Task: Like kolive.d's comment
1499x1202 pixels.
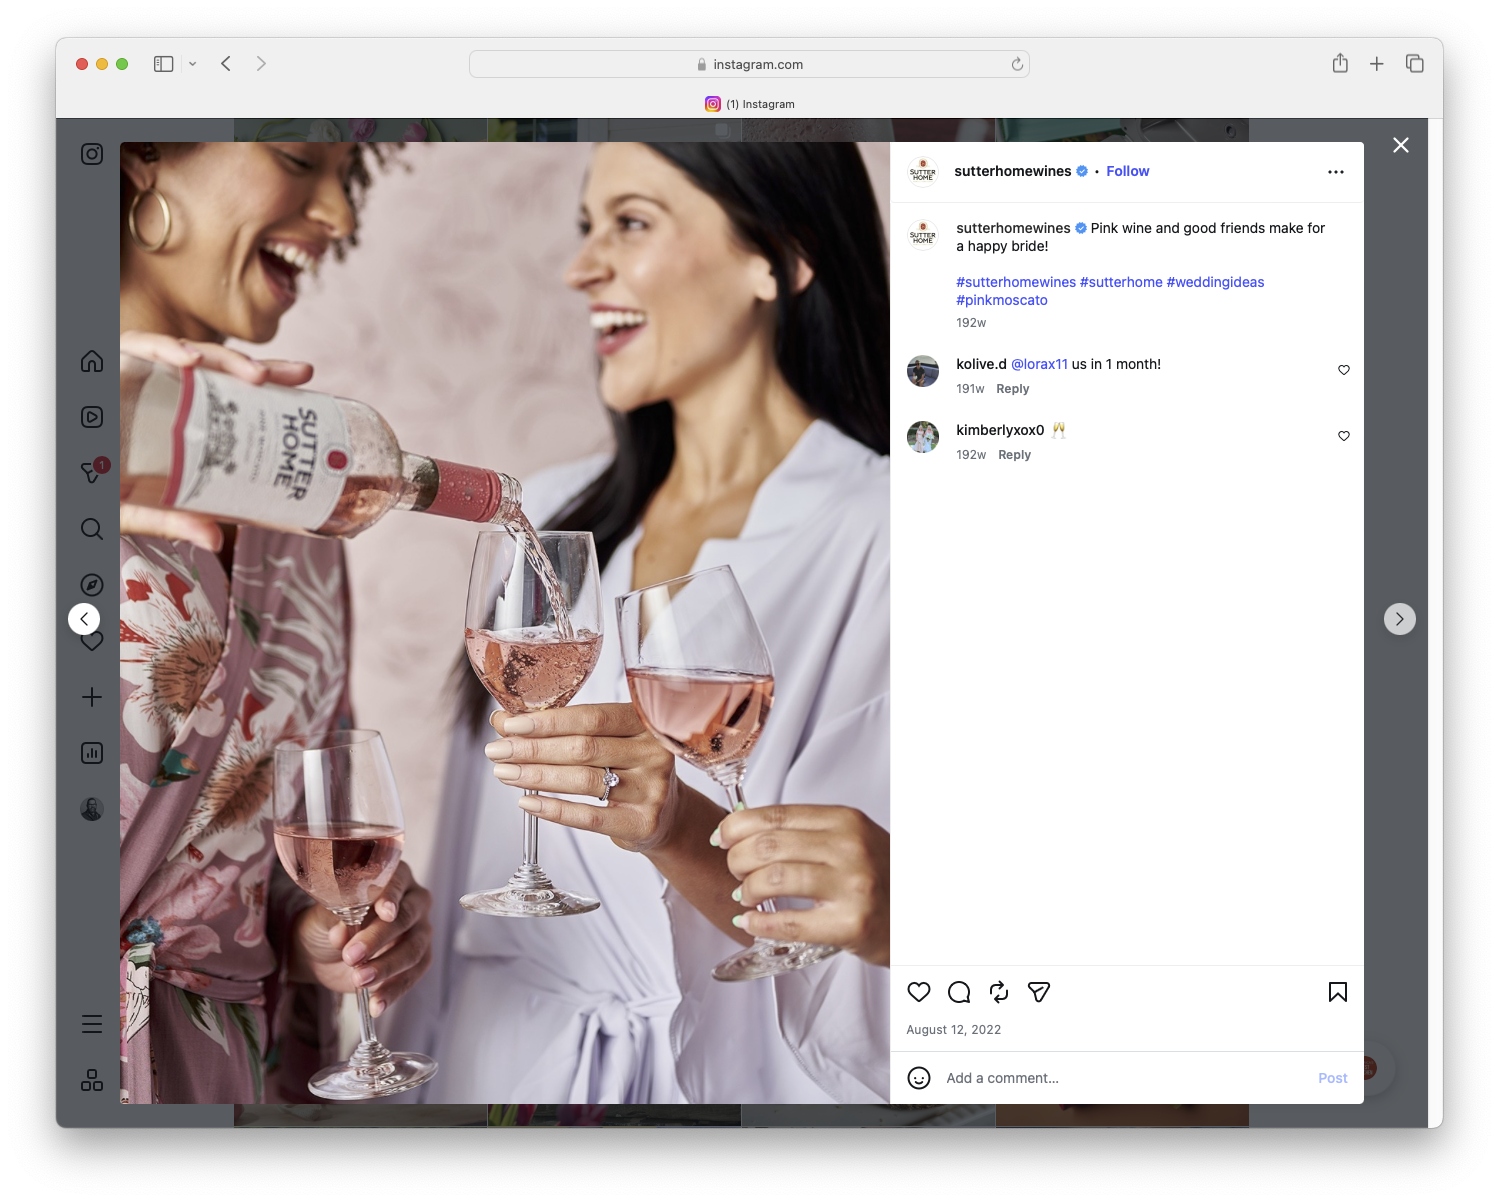Action: click(1343, 369)
